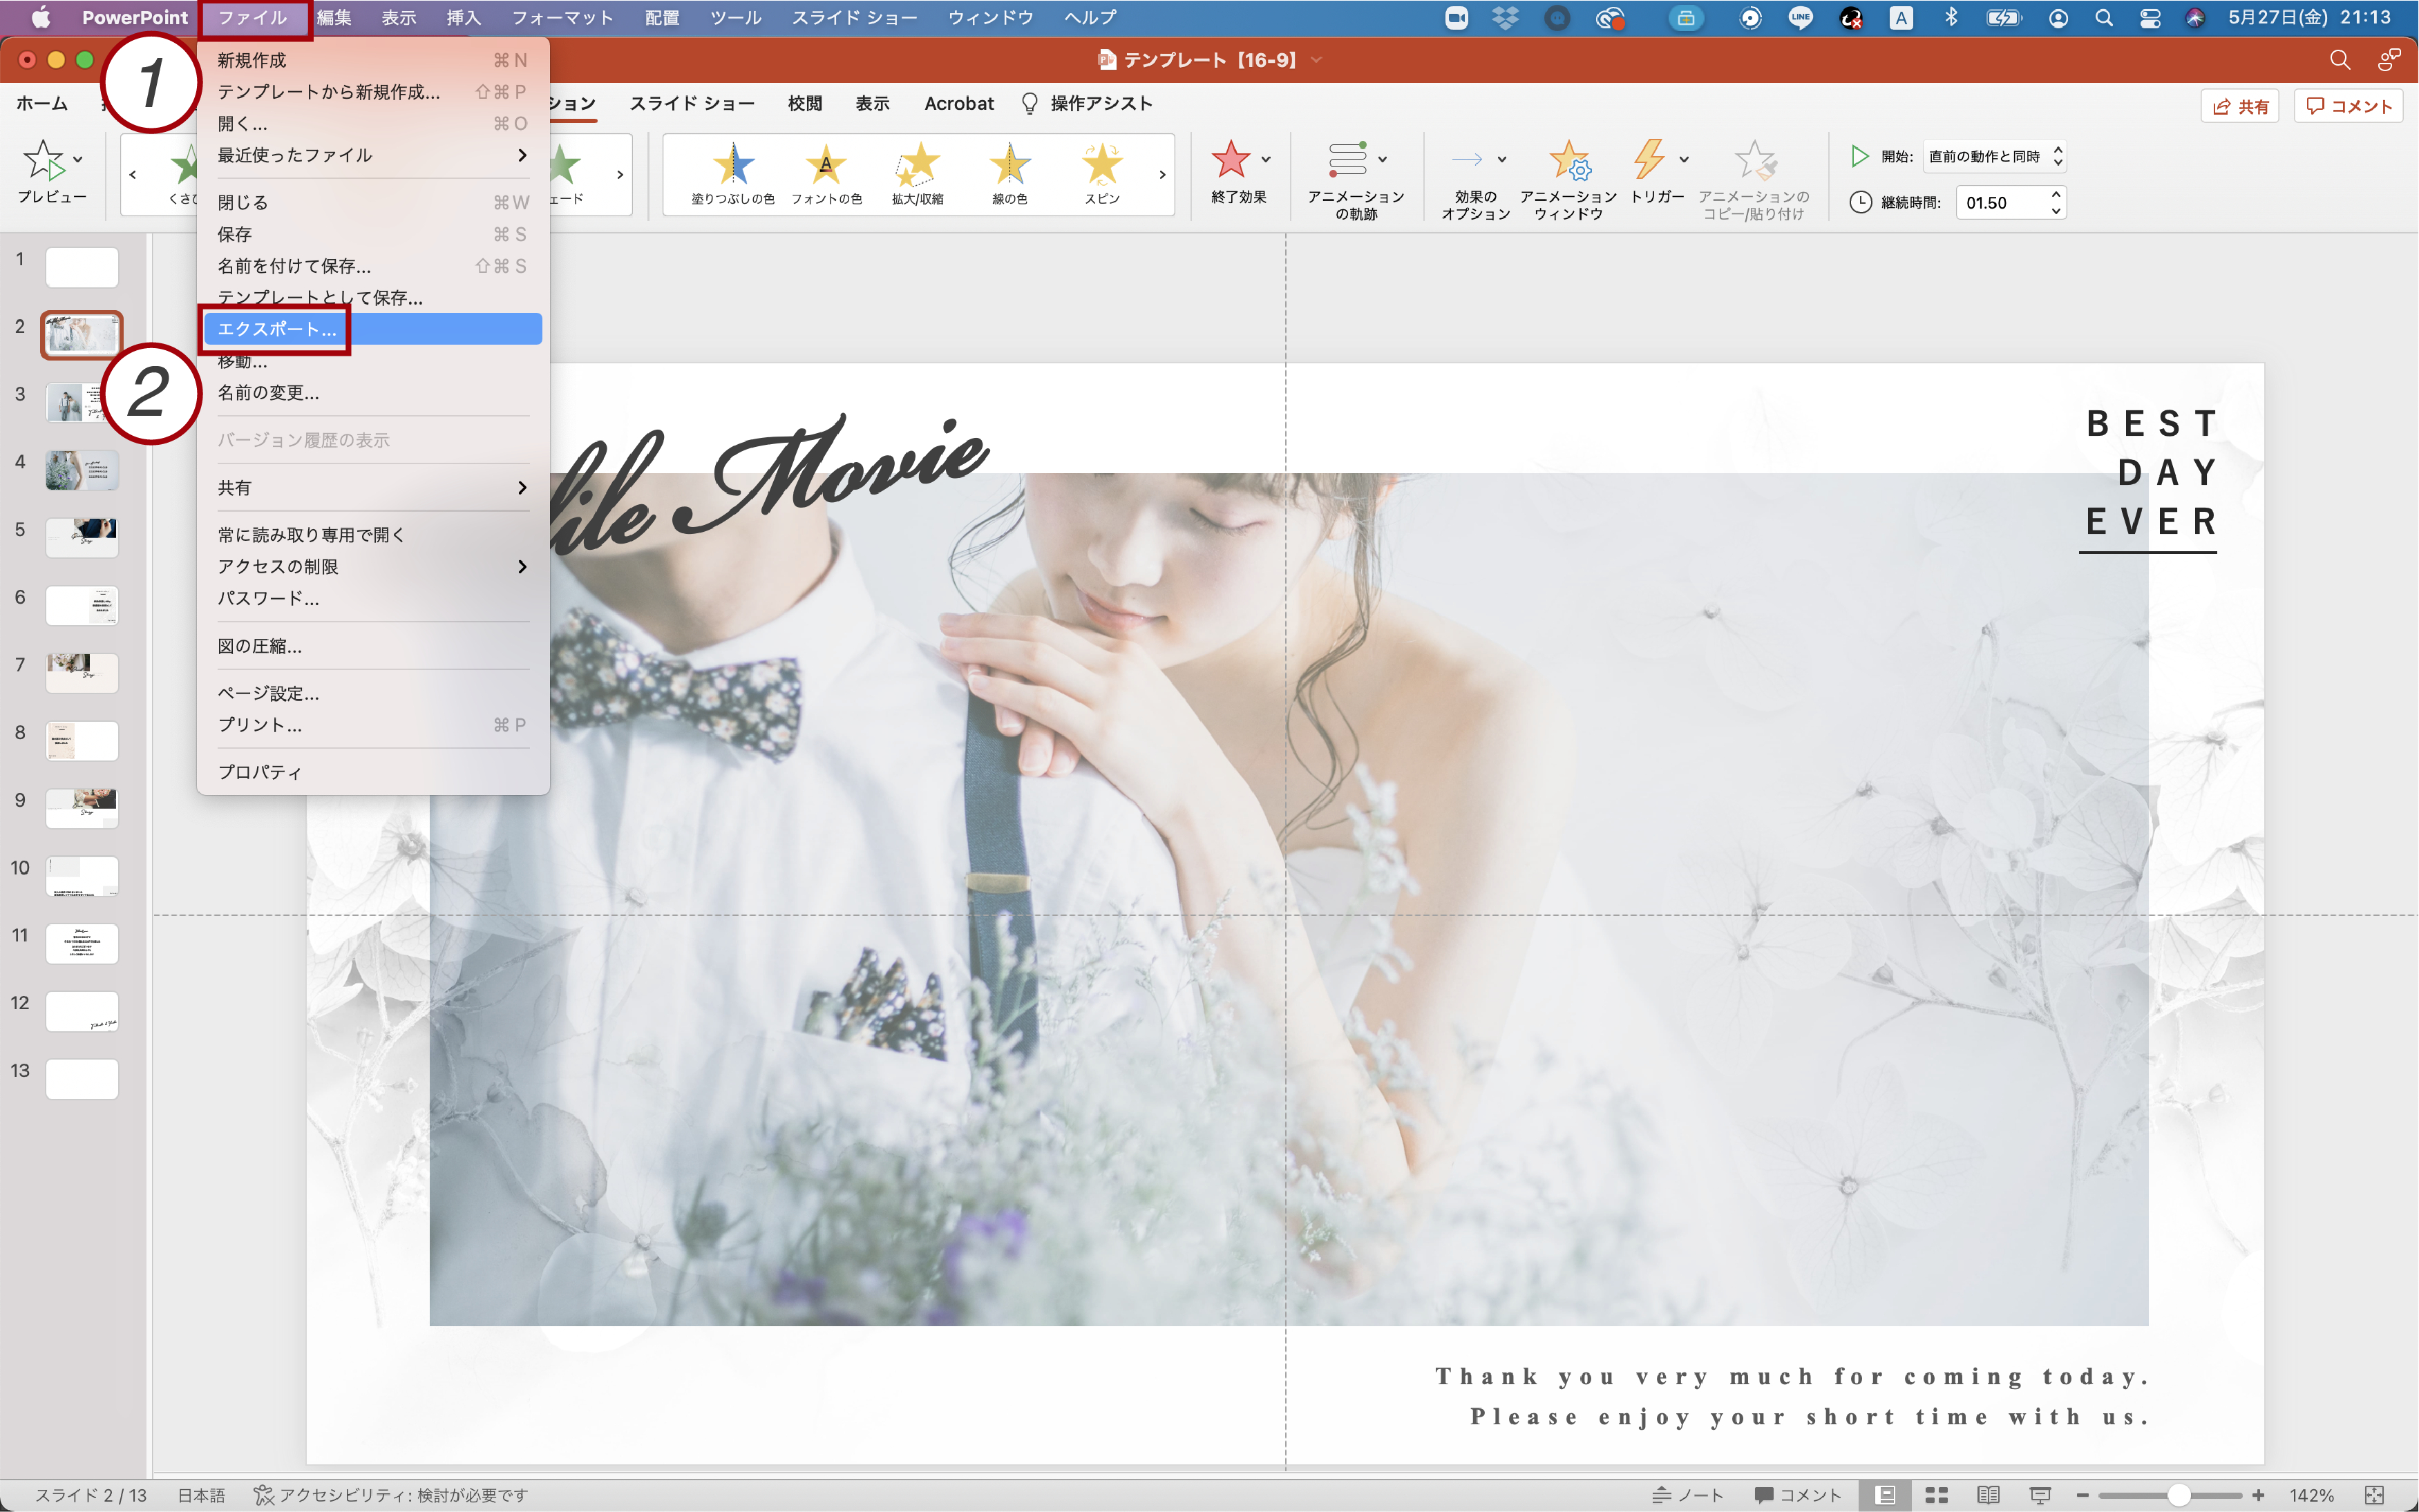Open Notes from the status bar

(x=1687, y=1495)
